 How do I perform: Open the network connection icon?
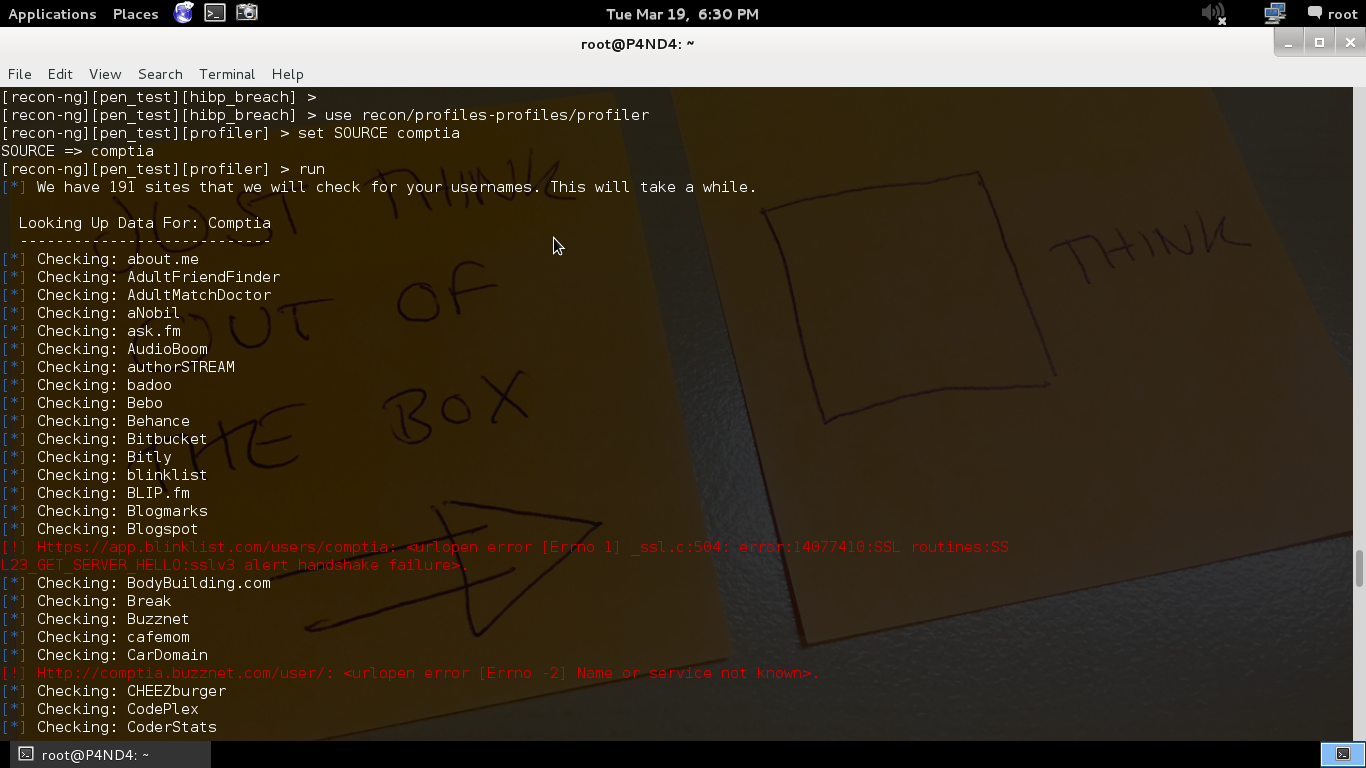pos(1274,13)
